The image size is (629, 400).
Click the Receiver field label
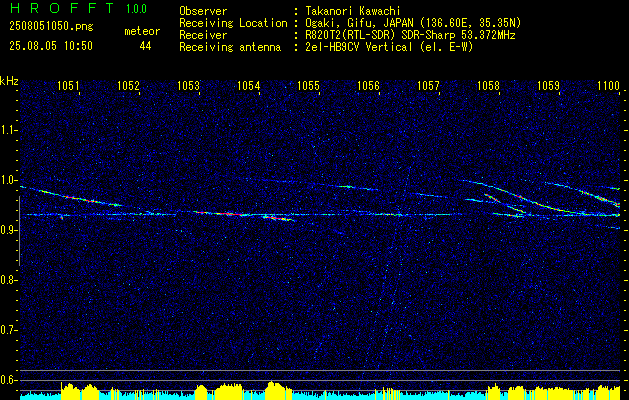[x=203, y=35]
